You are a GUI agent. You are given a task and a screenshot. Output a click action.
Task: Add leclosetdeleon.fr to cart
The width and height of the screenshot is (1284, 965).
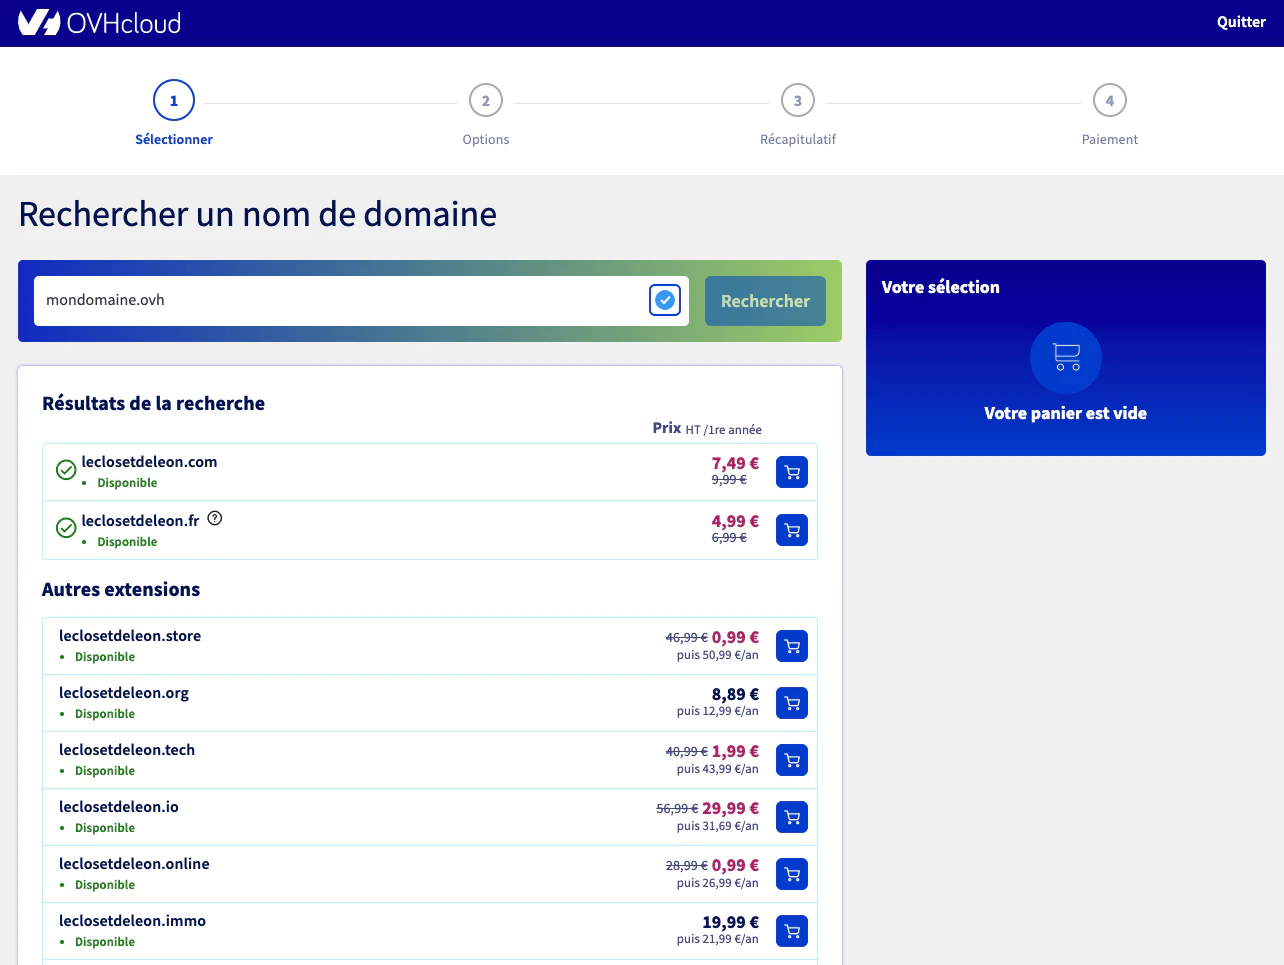pos(792,530)
